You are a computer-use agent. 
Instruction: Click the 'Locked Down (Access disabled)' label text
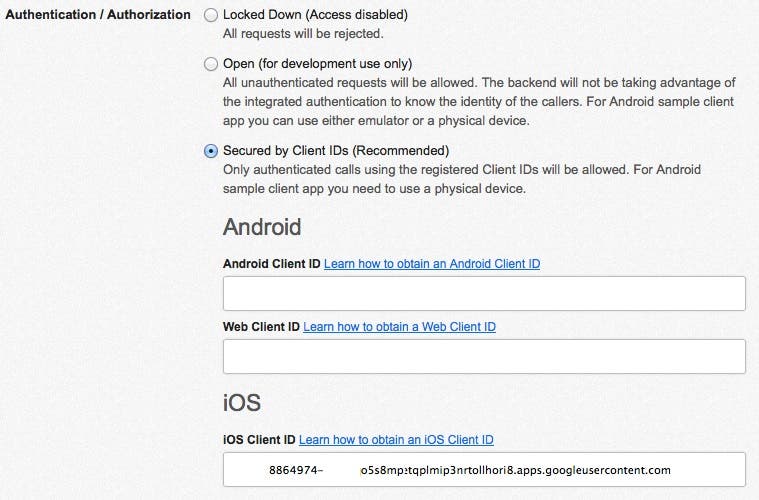[x=315, y=16]
